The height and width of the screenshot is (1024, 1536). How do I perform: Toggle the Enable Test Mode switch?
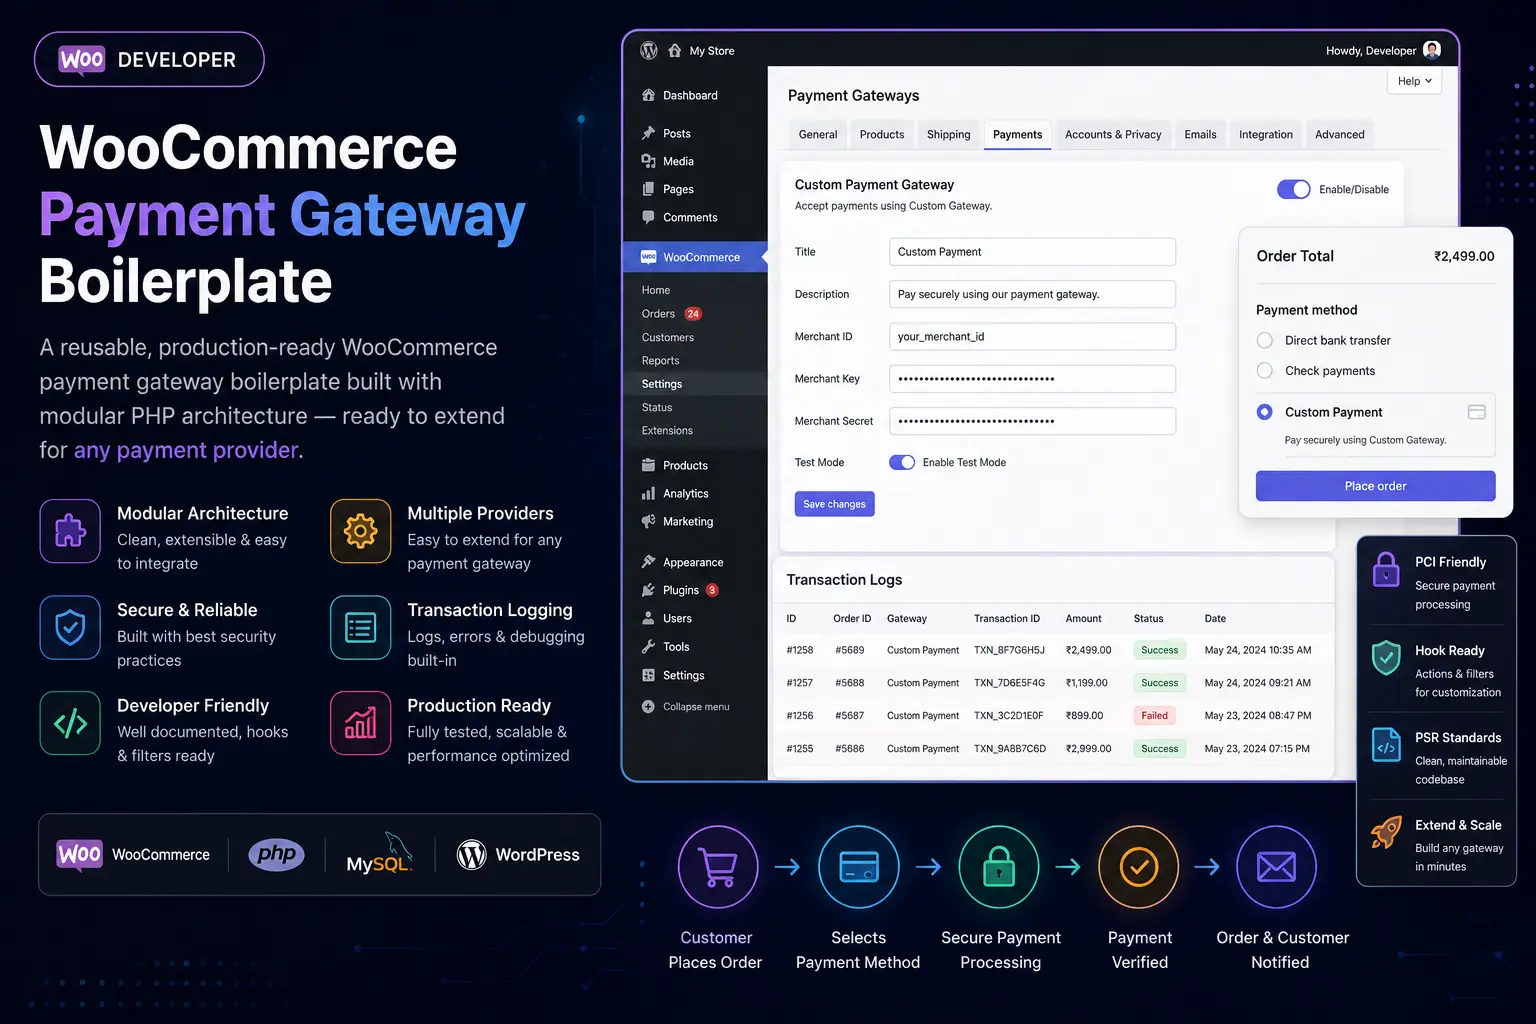pos(902,462)
